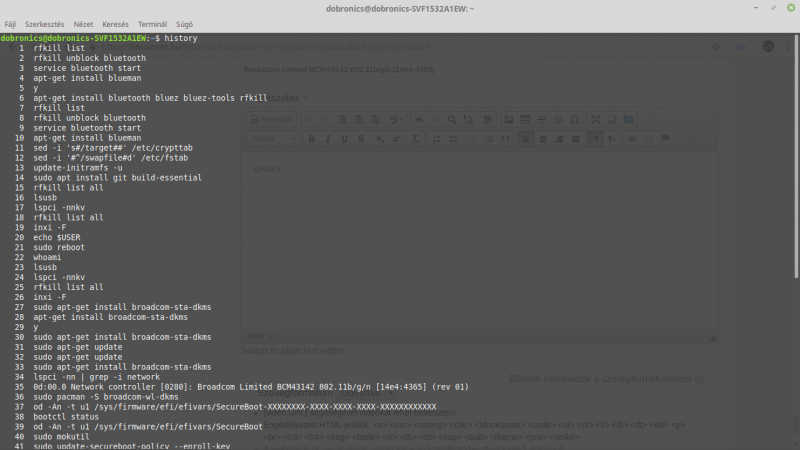Click the 'bootctl status' history line
Image resolution: width=800 pixels, height=450 pixels.
point(66,416)
